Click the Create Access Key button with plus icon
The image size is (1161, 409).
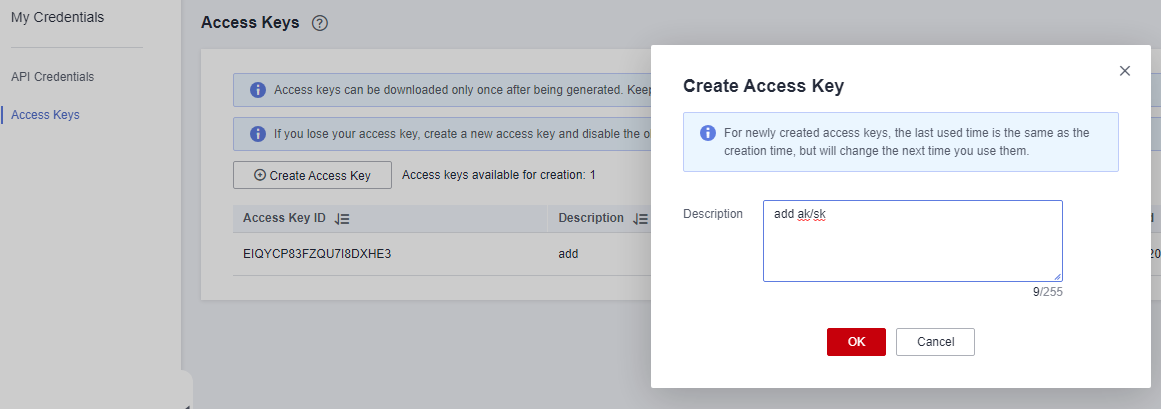tap(312, 176)
